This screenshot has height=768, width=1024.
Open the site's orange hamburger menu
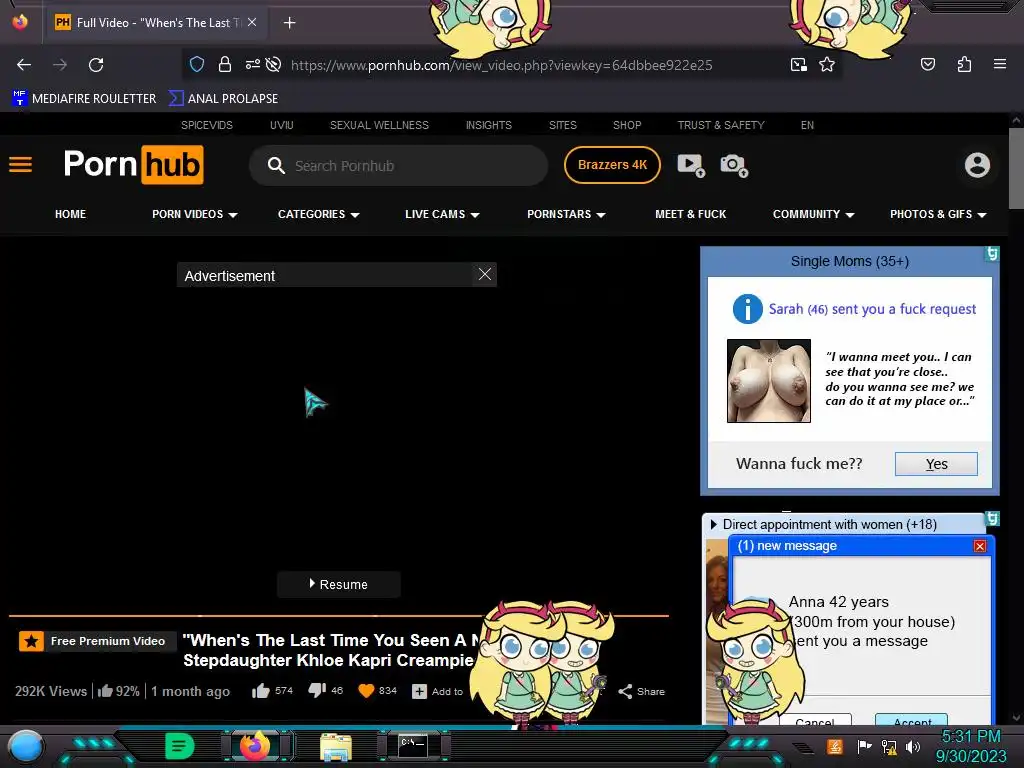[20, 165]
